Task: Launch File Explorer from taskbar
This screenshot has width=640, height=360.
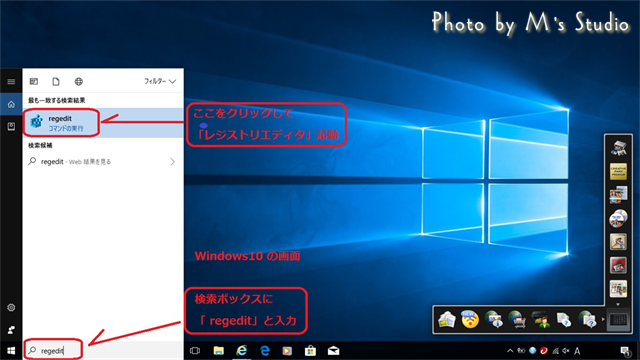Action: click(x=219, y=351)
